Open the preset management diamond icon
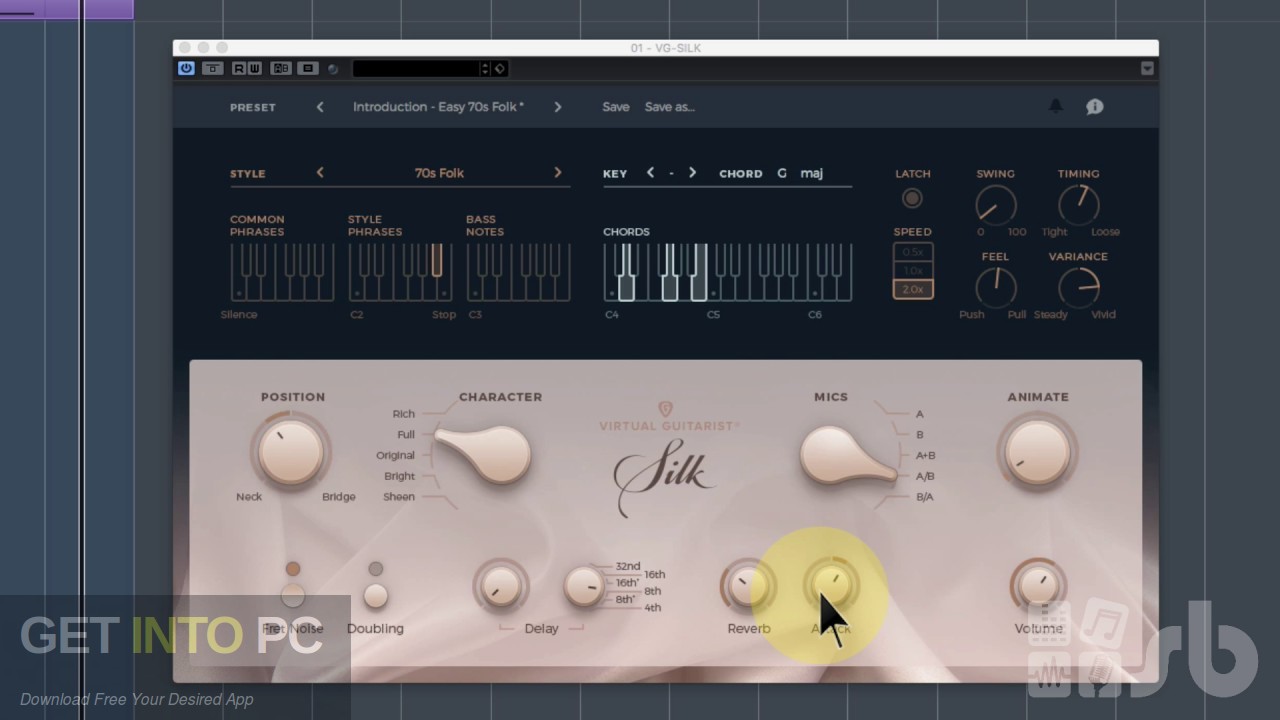The image size is (1280, 720). (x=500, y=68)
